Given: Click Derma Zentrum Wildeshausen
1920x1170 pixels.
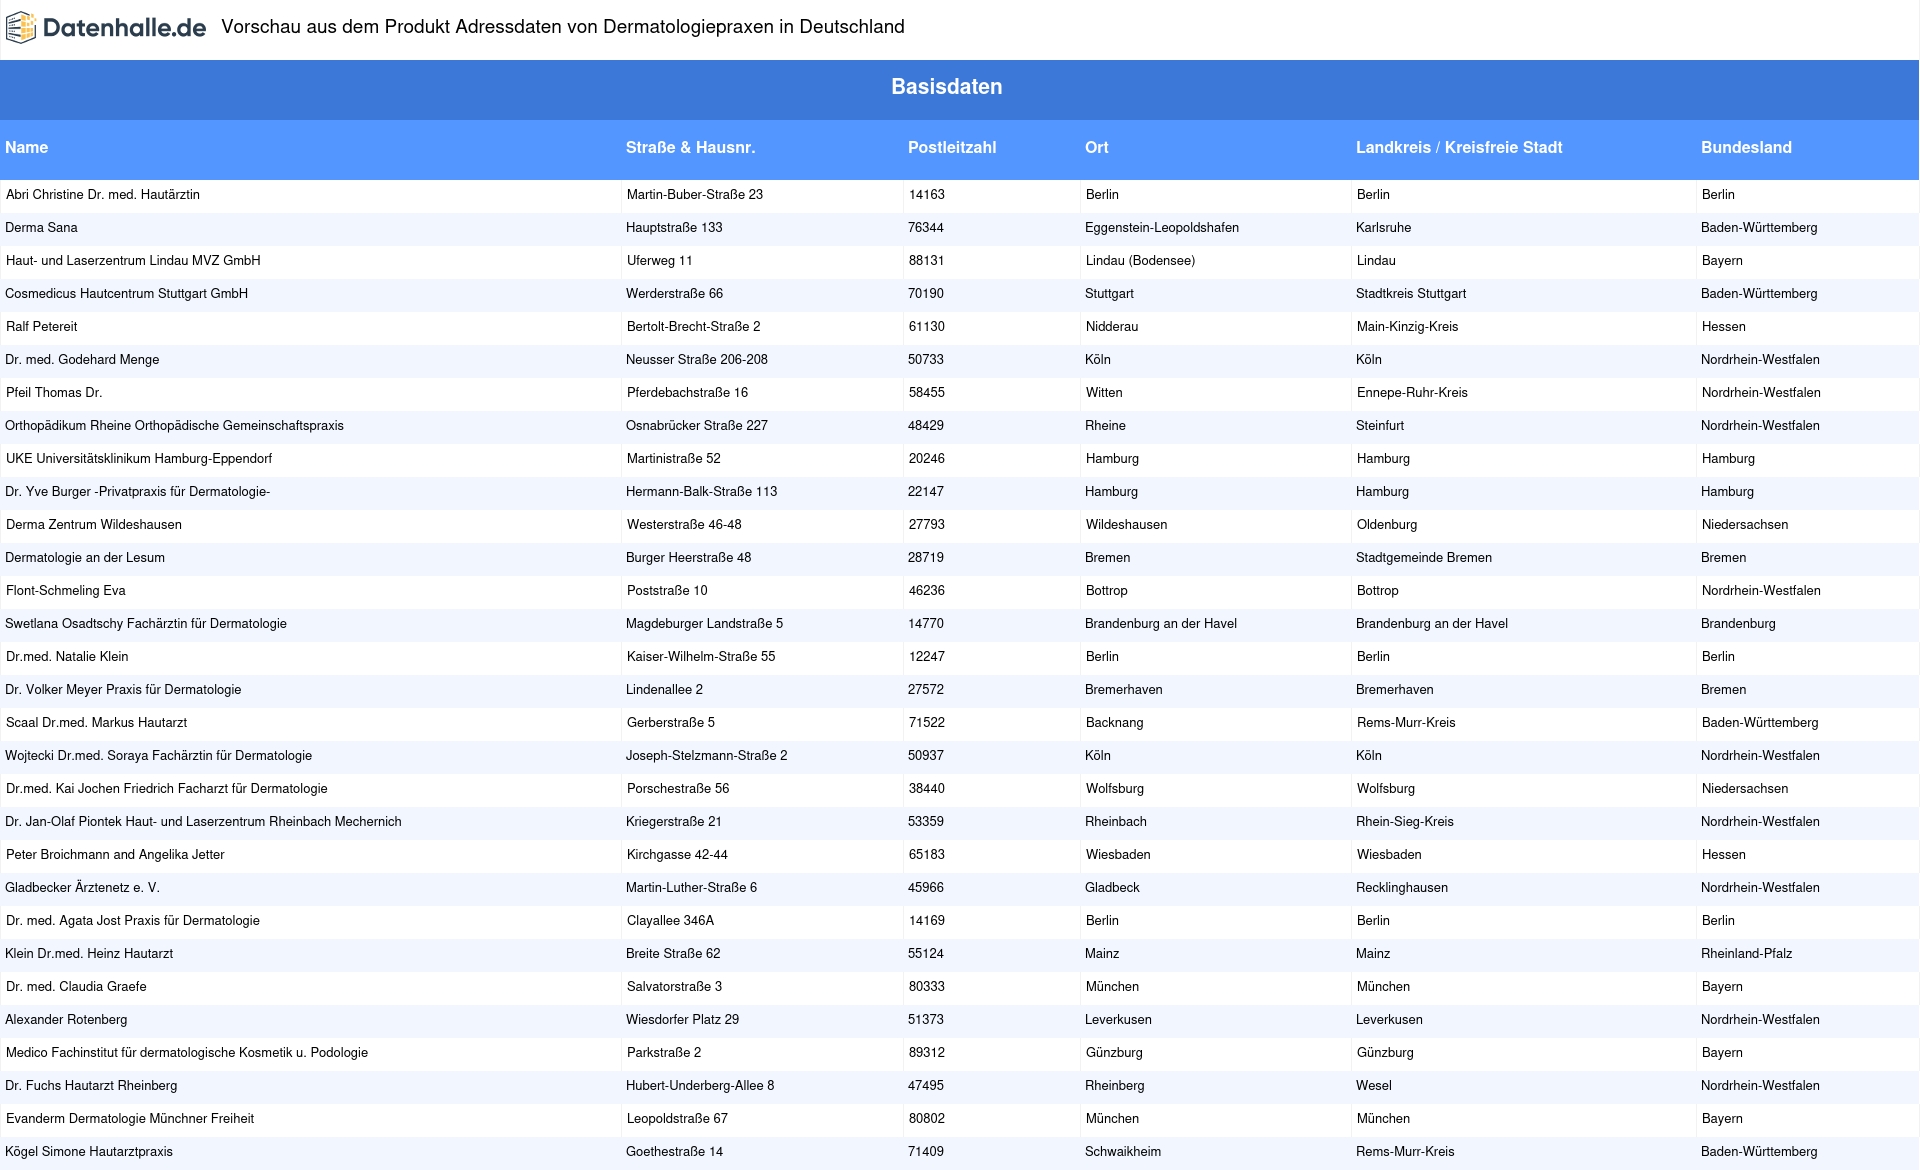Looking at the screenshot, I should click(x=94, y=525).
